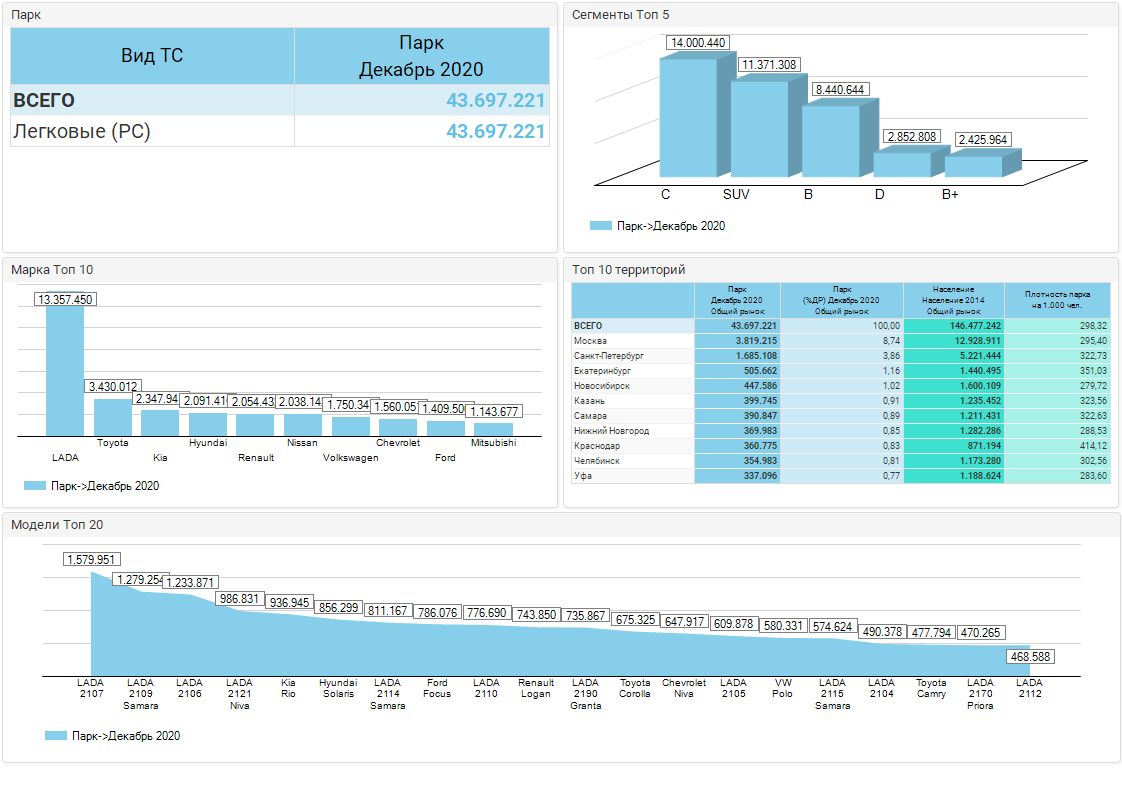This screenshot has width=1122, height=793.
Task: Select the 'Легковые (PC)' row
Action: 82,131
